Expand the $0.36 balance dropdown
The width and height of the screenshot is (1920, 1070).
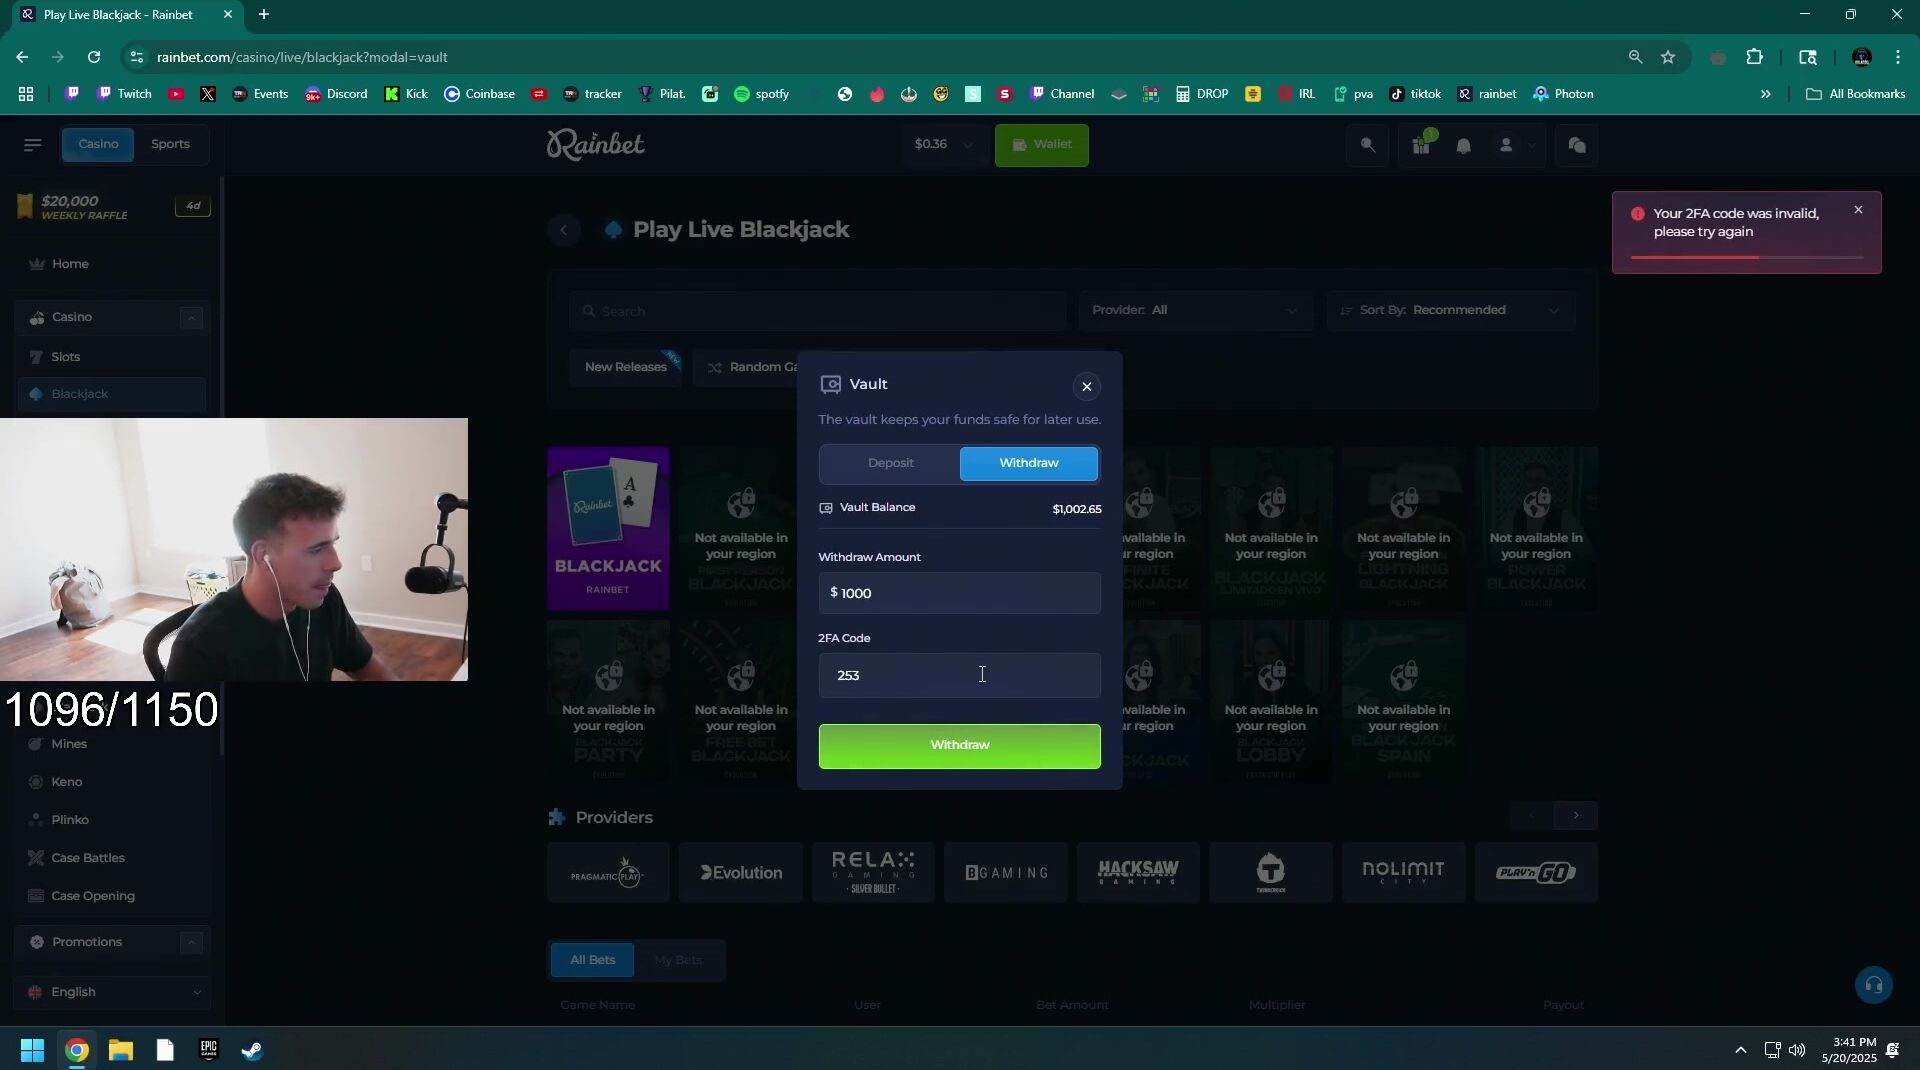click(943, 145)
